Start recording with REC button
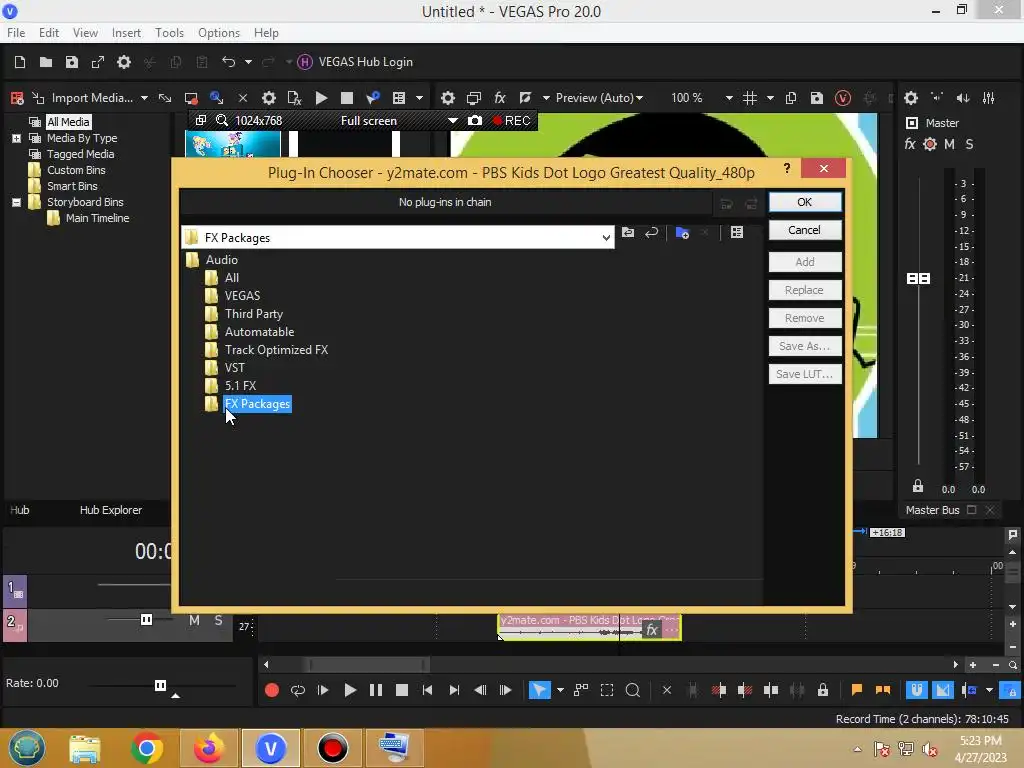The image size is (1024, 768). click(512, 121)
